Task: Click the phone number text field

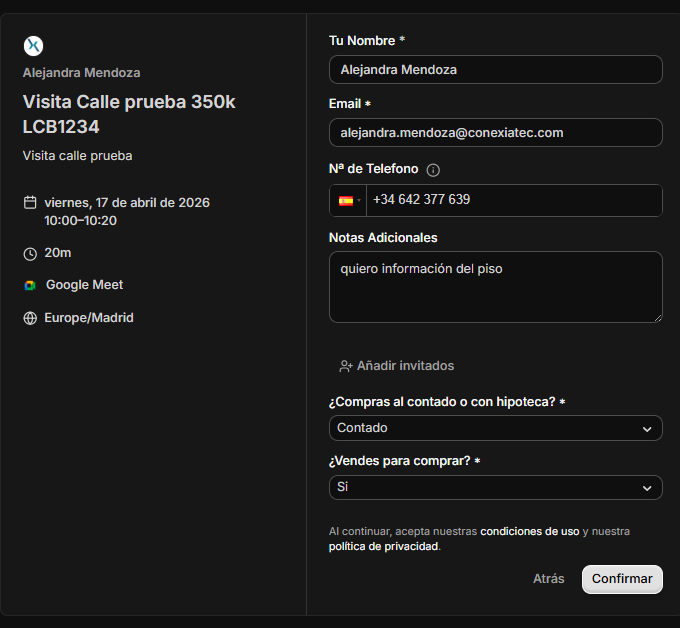Action: (510, 200)
